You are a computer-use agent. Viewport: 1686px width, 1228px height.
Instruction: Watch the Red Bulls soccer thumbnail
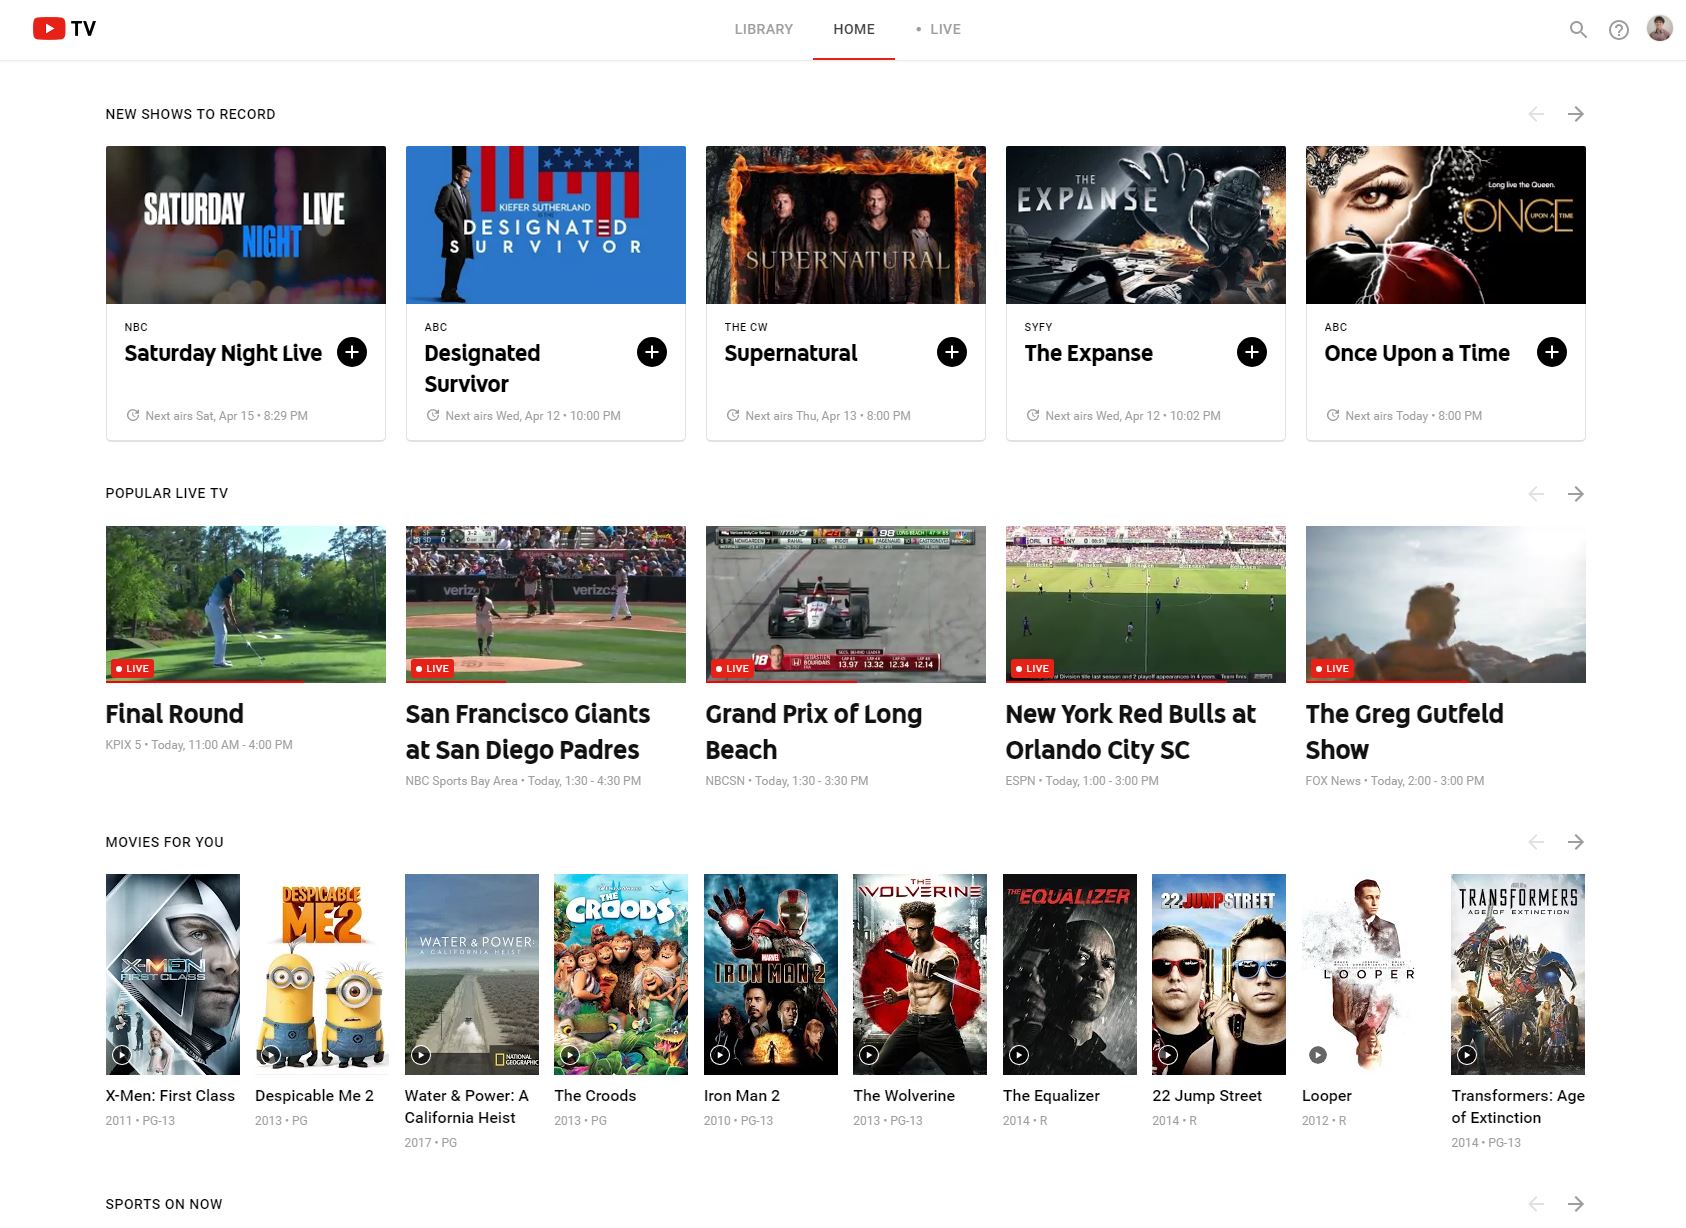pyautogui.click(x=1146, y=604)
